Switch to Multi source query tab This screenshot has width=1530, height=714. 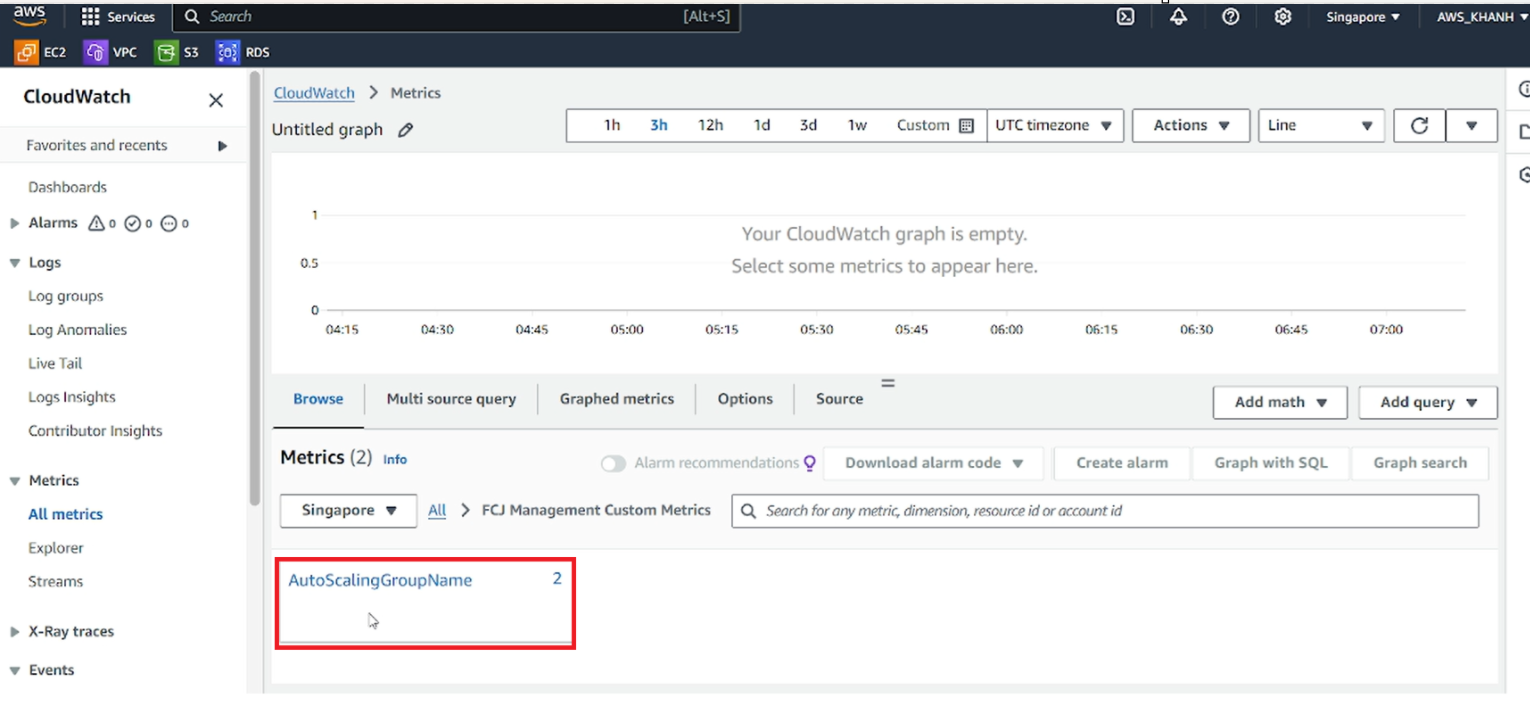[x=451, y=399]
